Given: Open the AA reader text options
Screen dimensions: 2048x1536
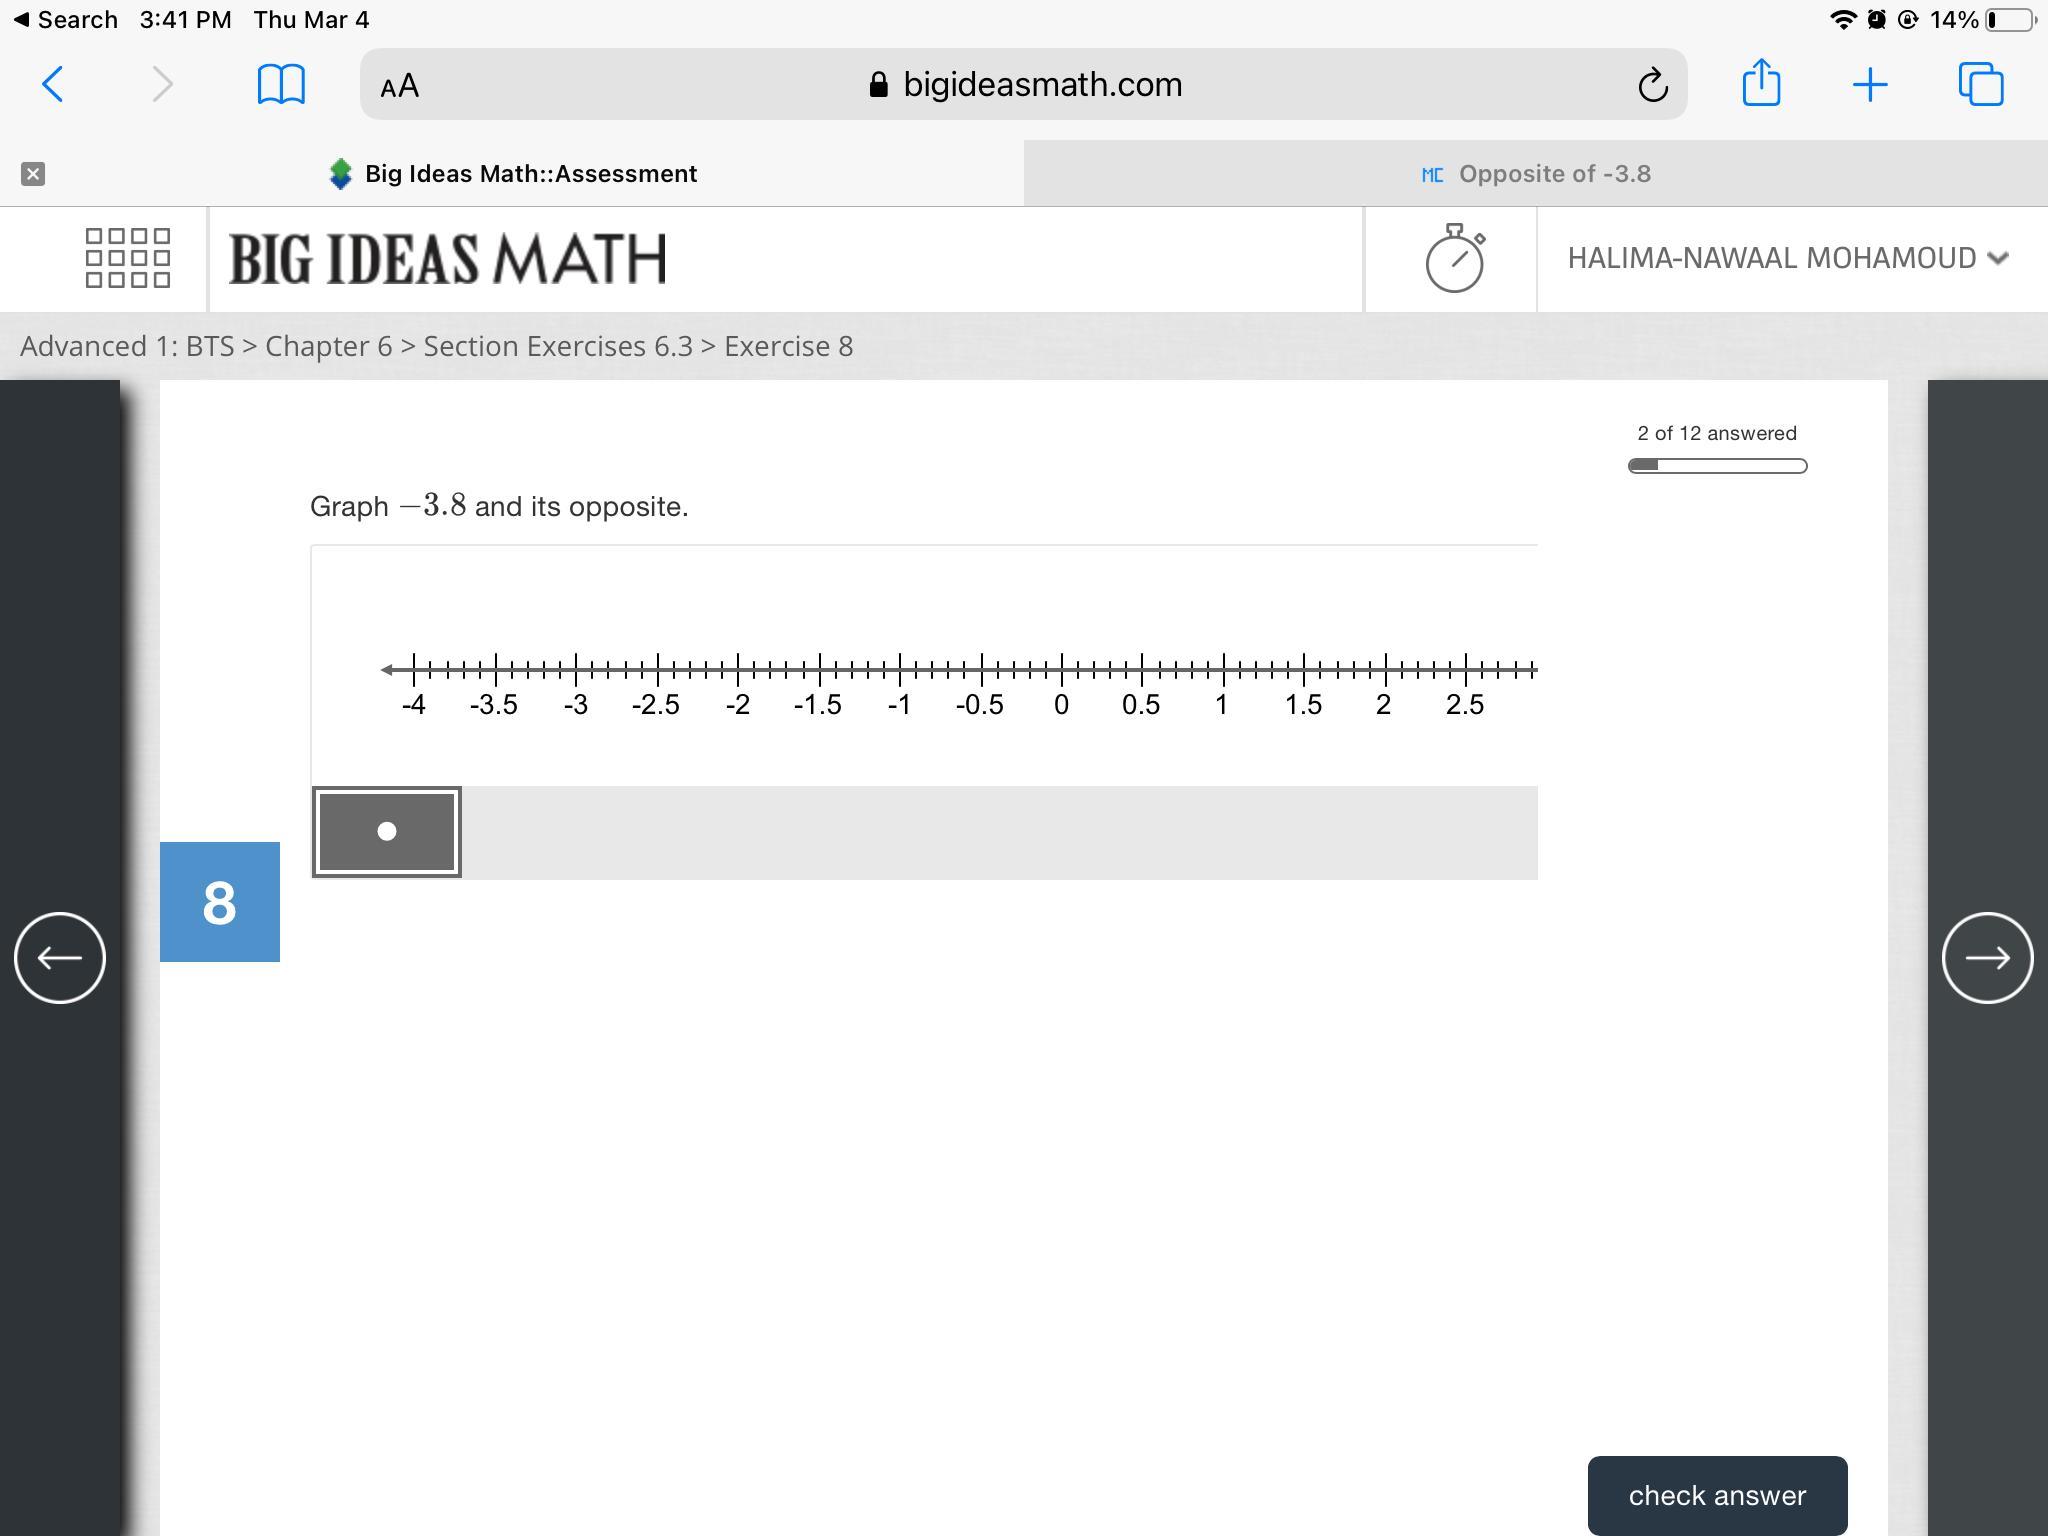Looking at the screenshot, I should (x=400, y=86).
